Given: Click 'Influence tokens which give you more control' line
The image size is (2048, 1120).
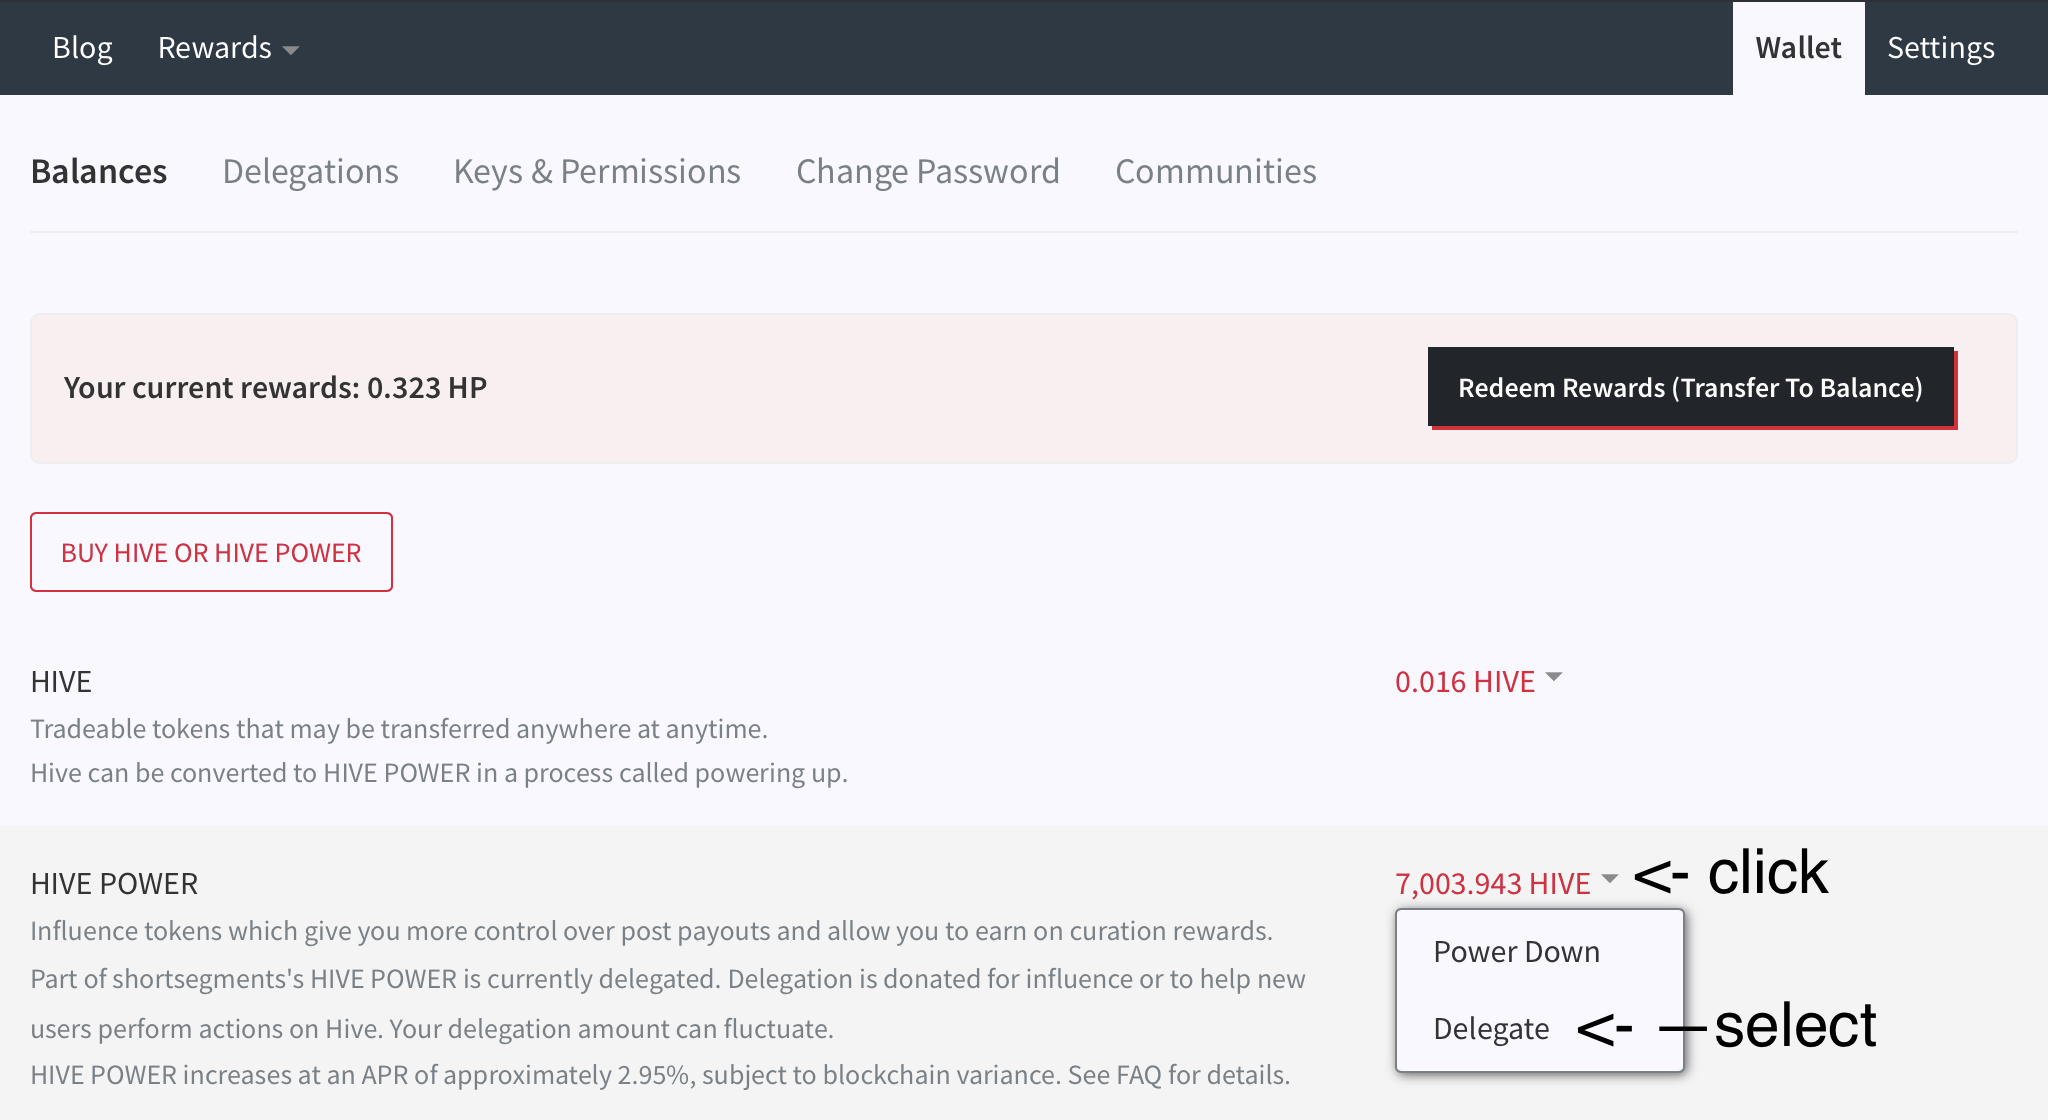Looking at the screenshot, I should (x=651, y=930).
